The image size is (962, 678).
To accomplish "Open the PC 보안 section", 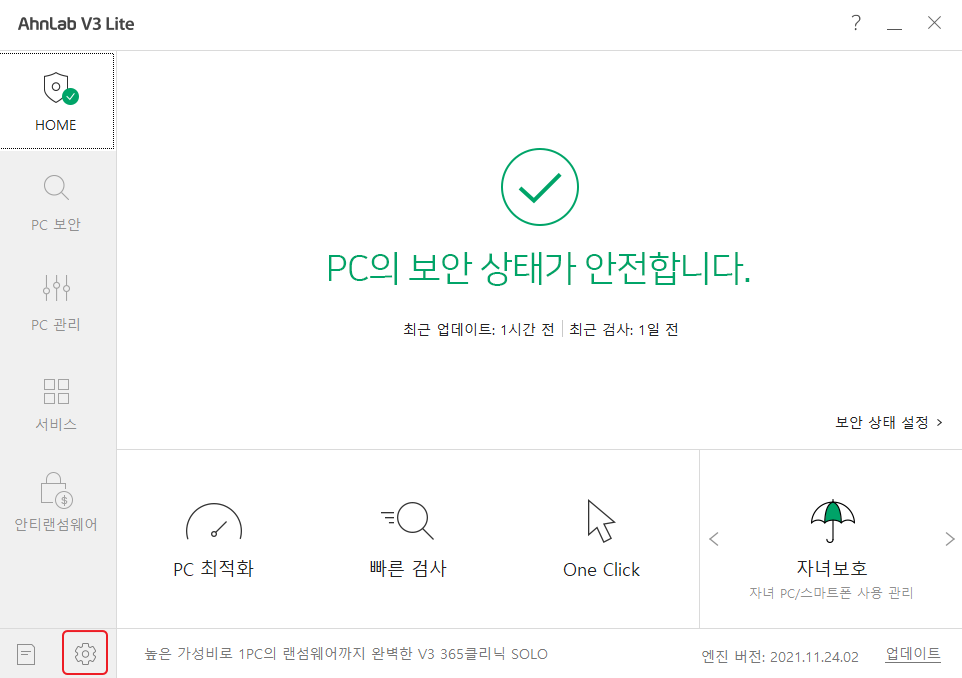I will [56, 203].
